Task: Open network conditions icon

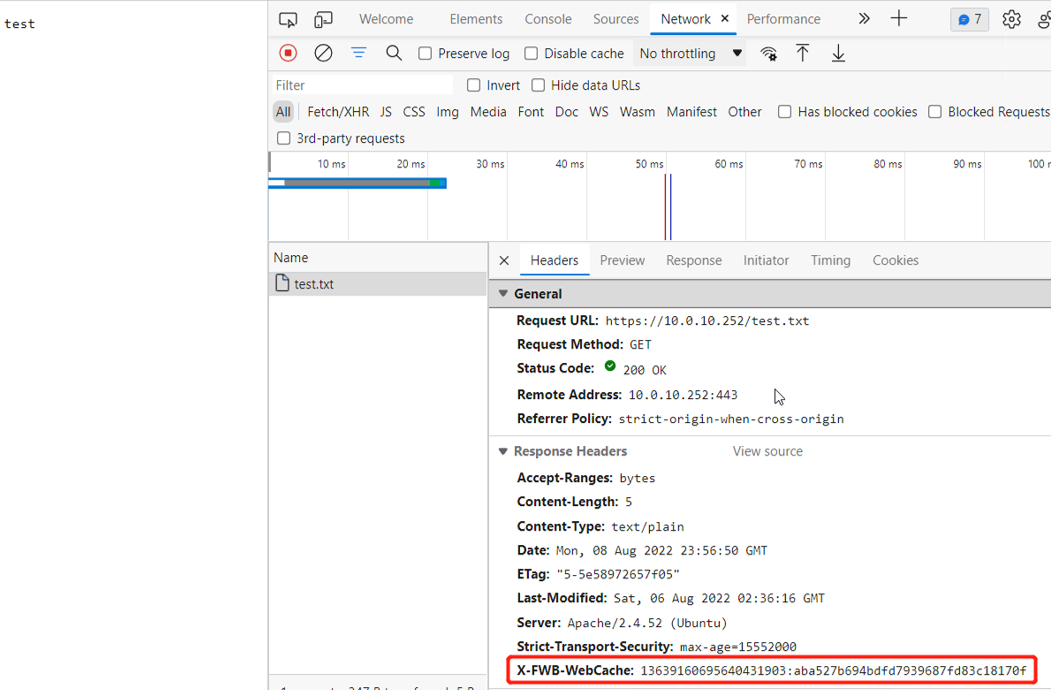Action: coord(768,53)
